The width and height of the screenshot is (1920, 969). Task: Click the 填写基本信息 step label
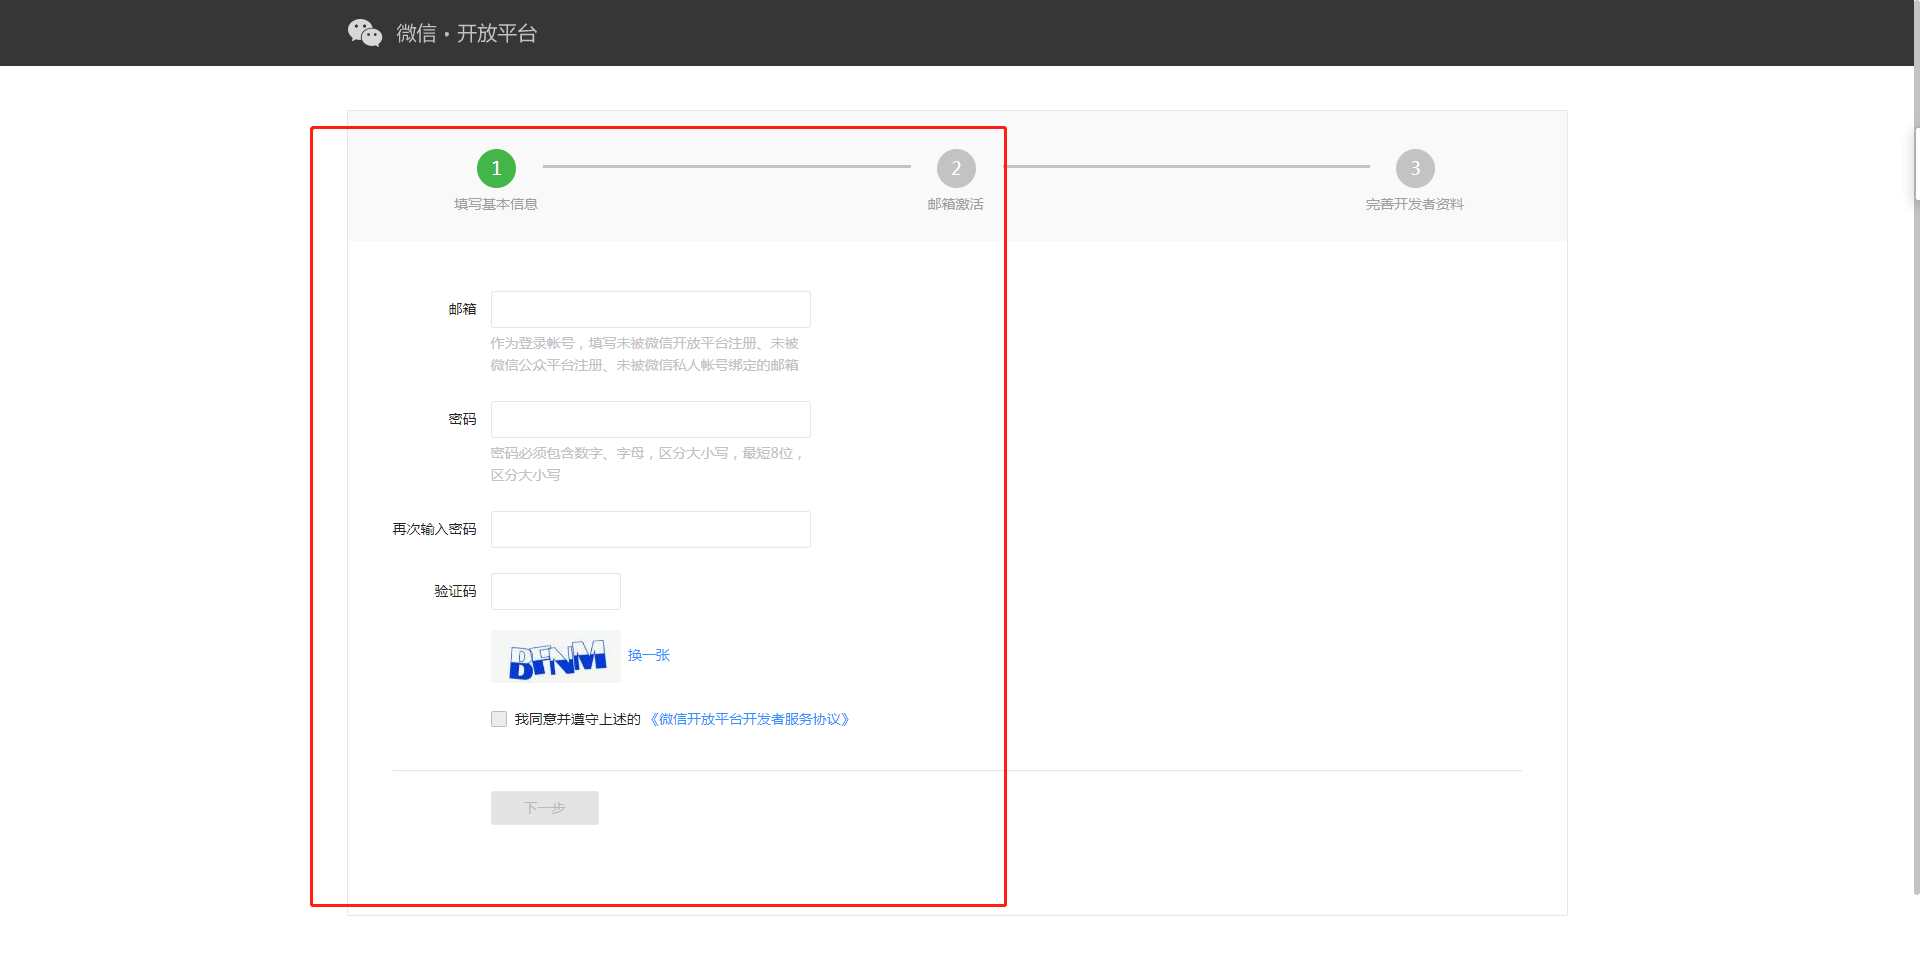496,204
